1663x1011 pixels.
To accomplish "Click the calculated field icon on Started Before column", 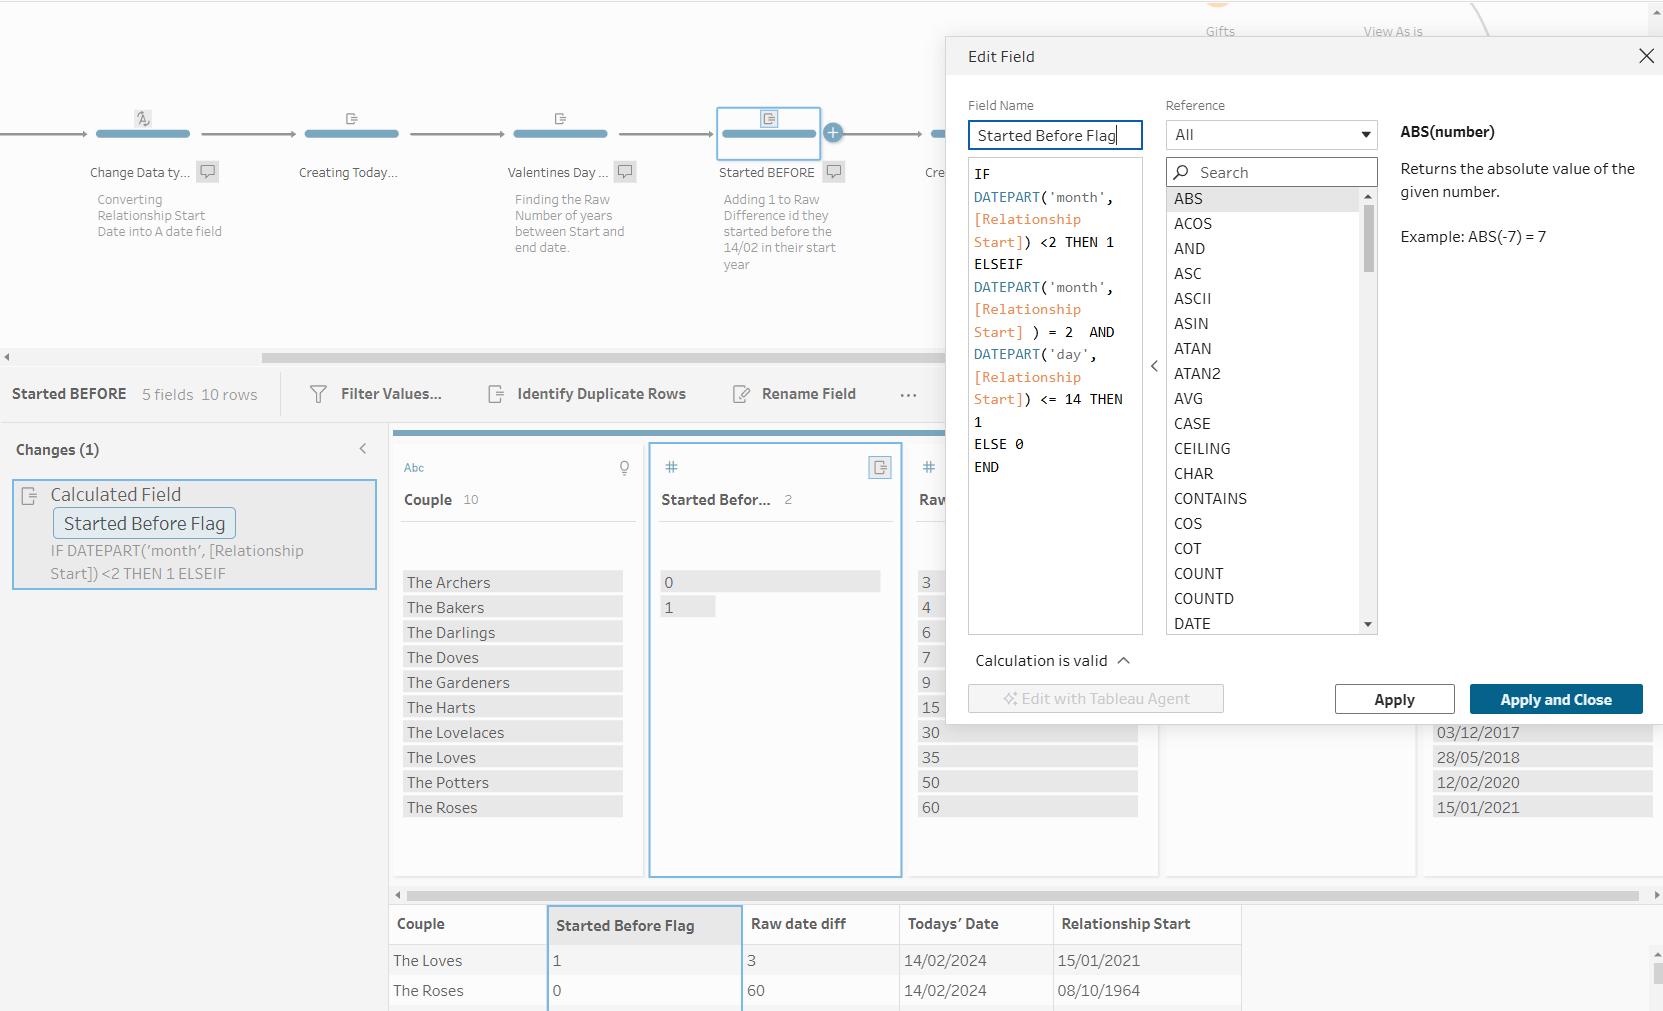I will (879, 467).
